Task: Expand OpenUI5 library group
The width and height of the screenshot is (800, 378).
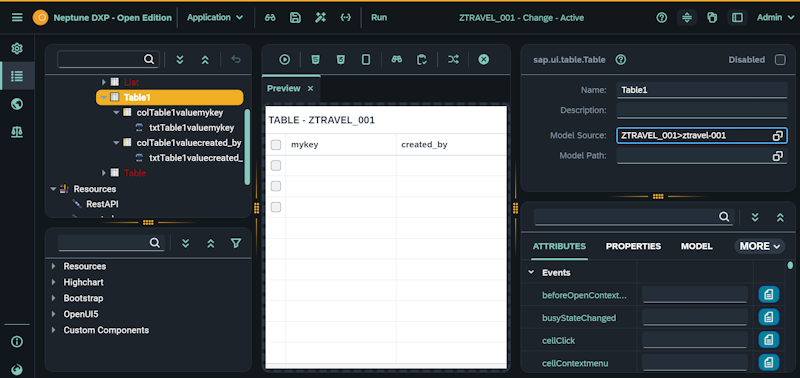Action: 54,314
